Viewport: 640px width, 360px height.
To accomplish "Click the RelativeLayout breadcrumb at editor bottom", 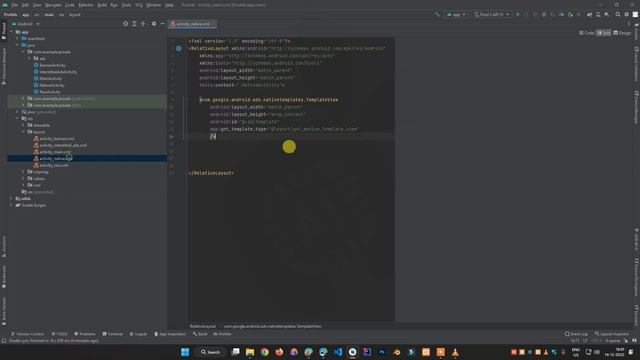I will tap(203, 326).
